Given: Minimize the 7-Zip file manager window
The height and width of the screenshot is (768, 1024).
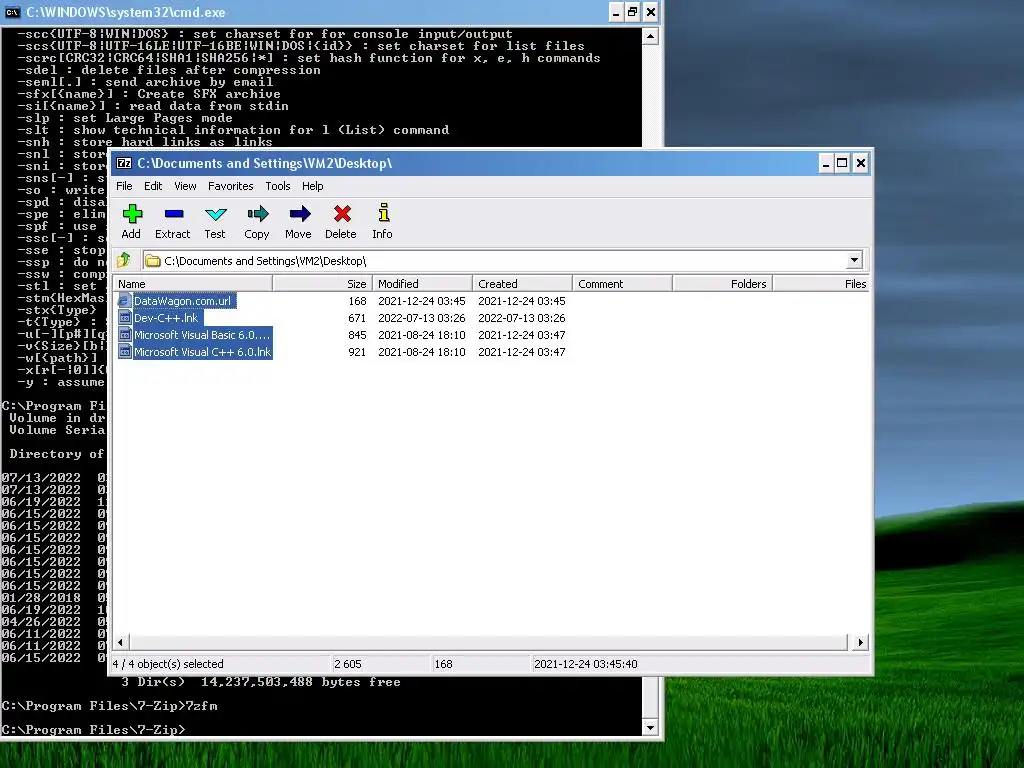Looking at the screenshot, I should (x=825, y=163).
